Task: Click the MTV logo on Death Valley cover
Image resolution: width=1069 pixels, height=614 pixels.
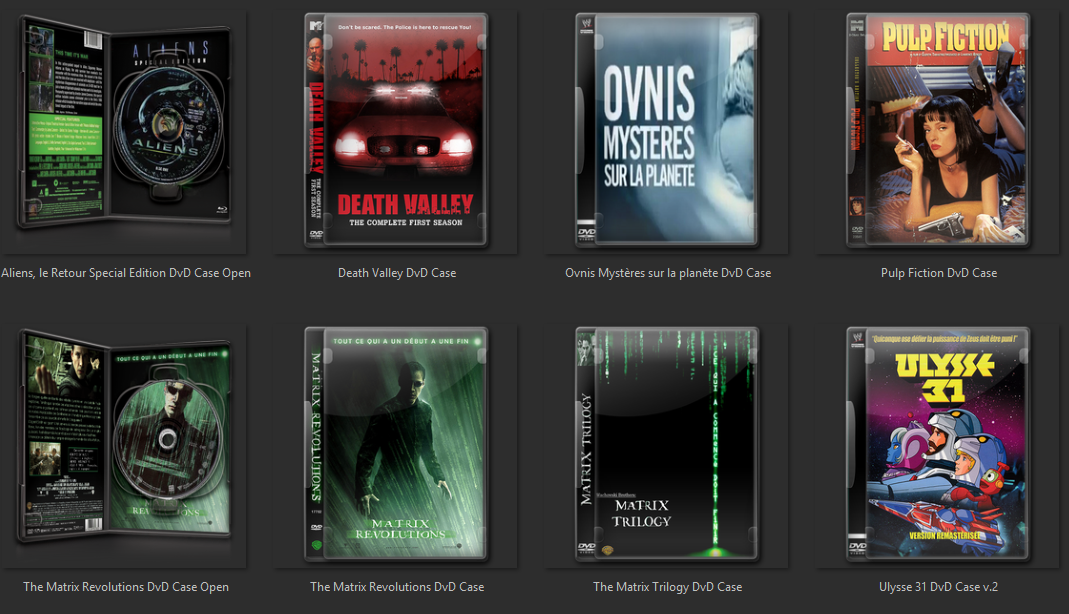Action: [314, 24]
